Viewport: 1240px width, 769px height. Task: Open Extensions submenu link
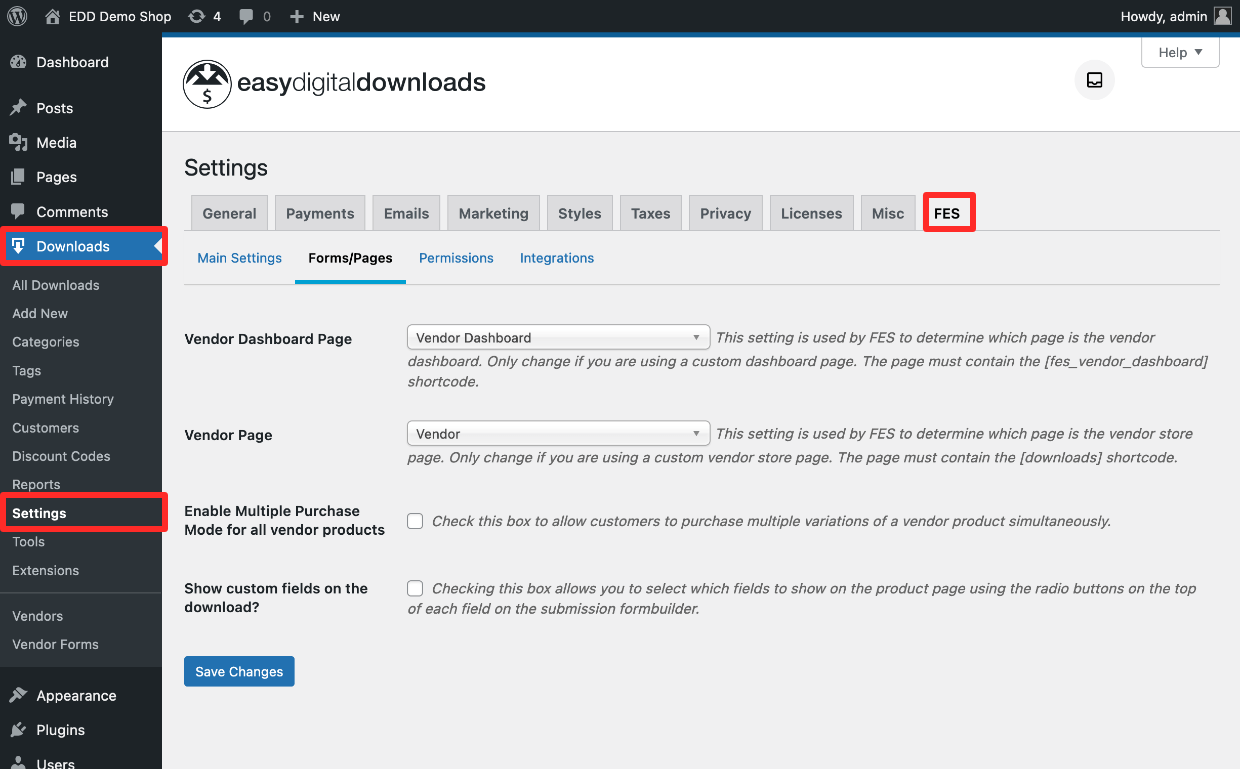pos(46,570)
